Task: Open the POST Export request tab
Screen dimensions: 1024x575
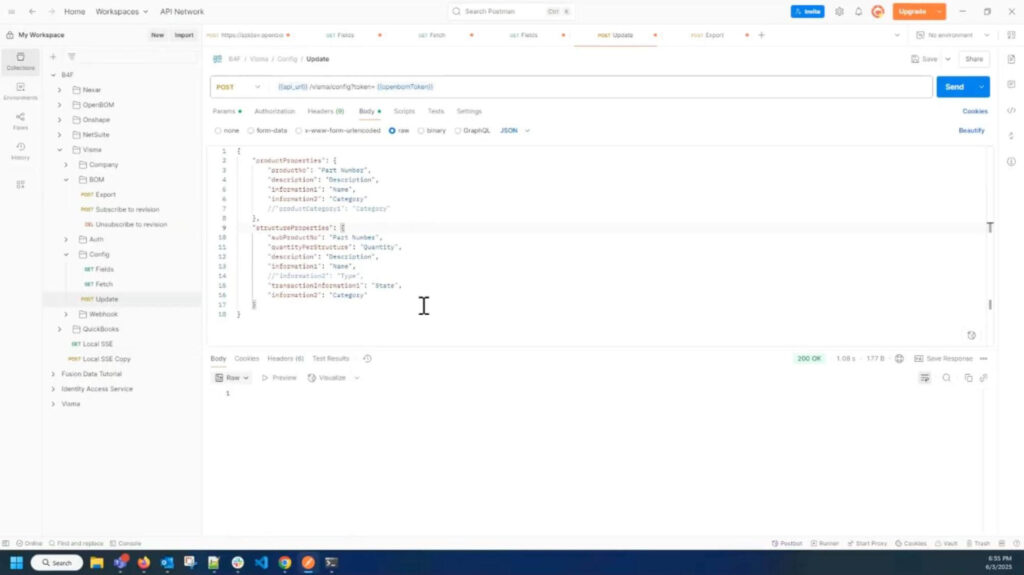Action: 707,35
